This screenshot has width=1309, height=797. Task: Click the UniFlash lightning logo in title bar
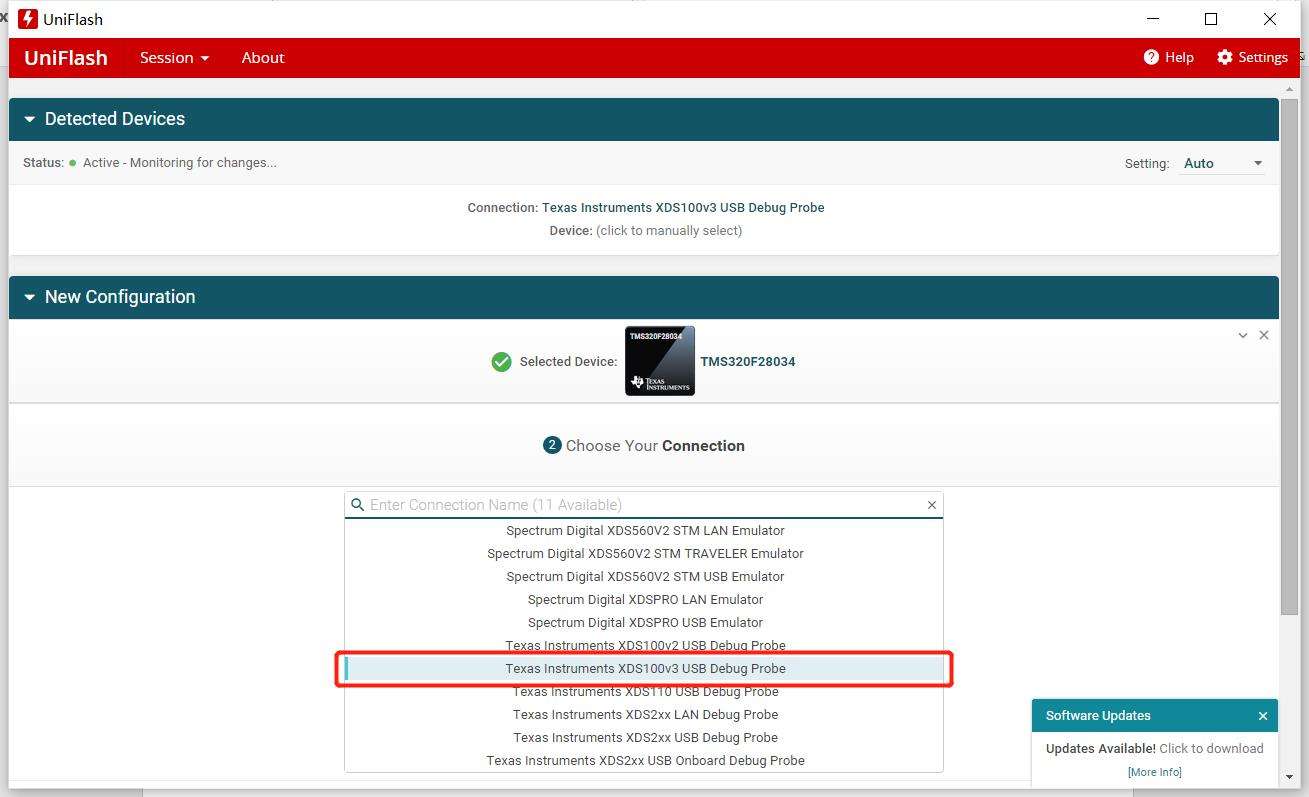coord(28,19)
